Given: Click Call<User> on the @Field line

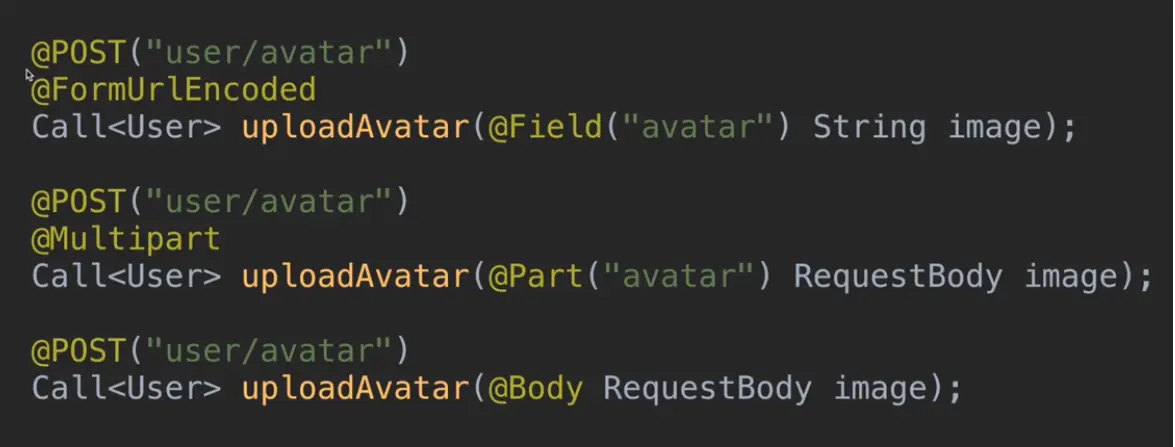Looking at the screenshot, I should (x=126, y=128).
